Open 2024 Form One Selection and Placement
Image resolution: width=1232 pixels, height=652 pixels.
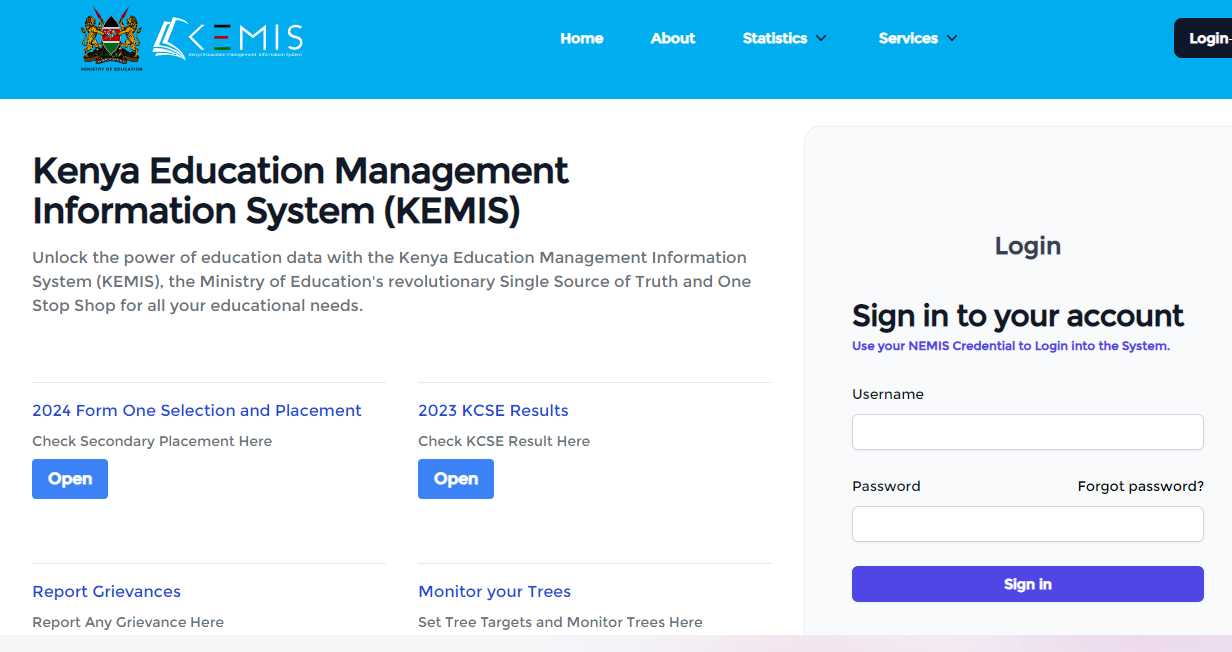pyautogui.click(x=196, y=410)
